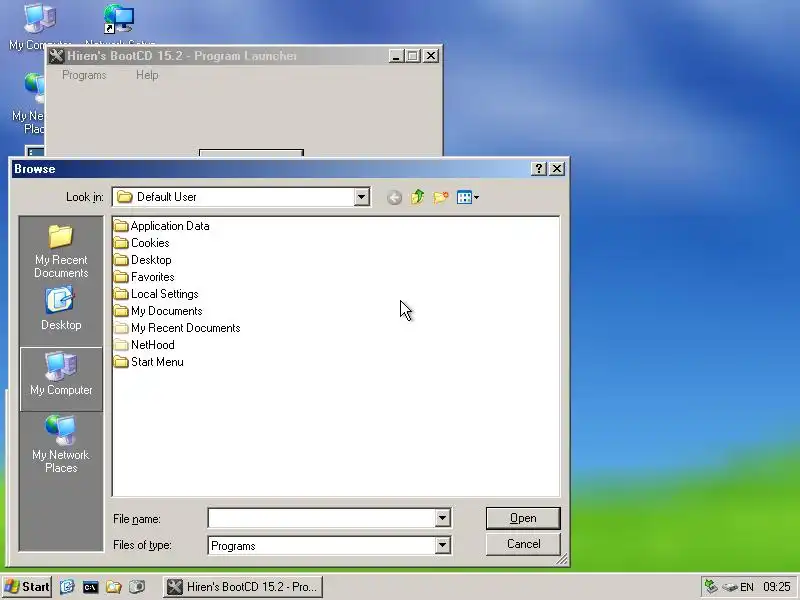800x600 pixels.
Task: Launch the command prompt quick launch icon
Action: pyautogui.click(x=90, y=587)
